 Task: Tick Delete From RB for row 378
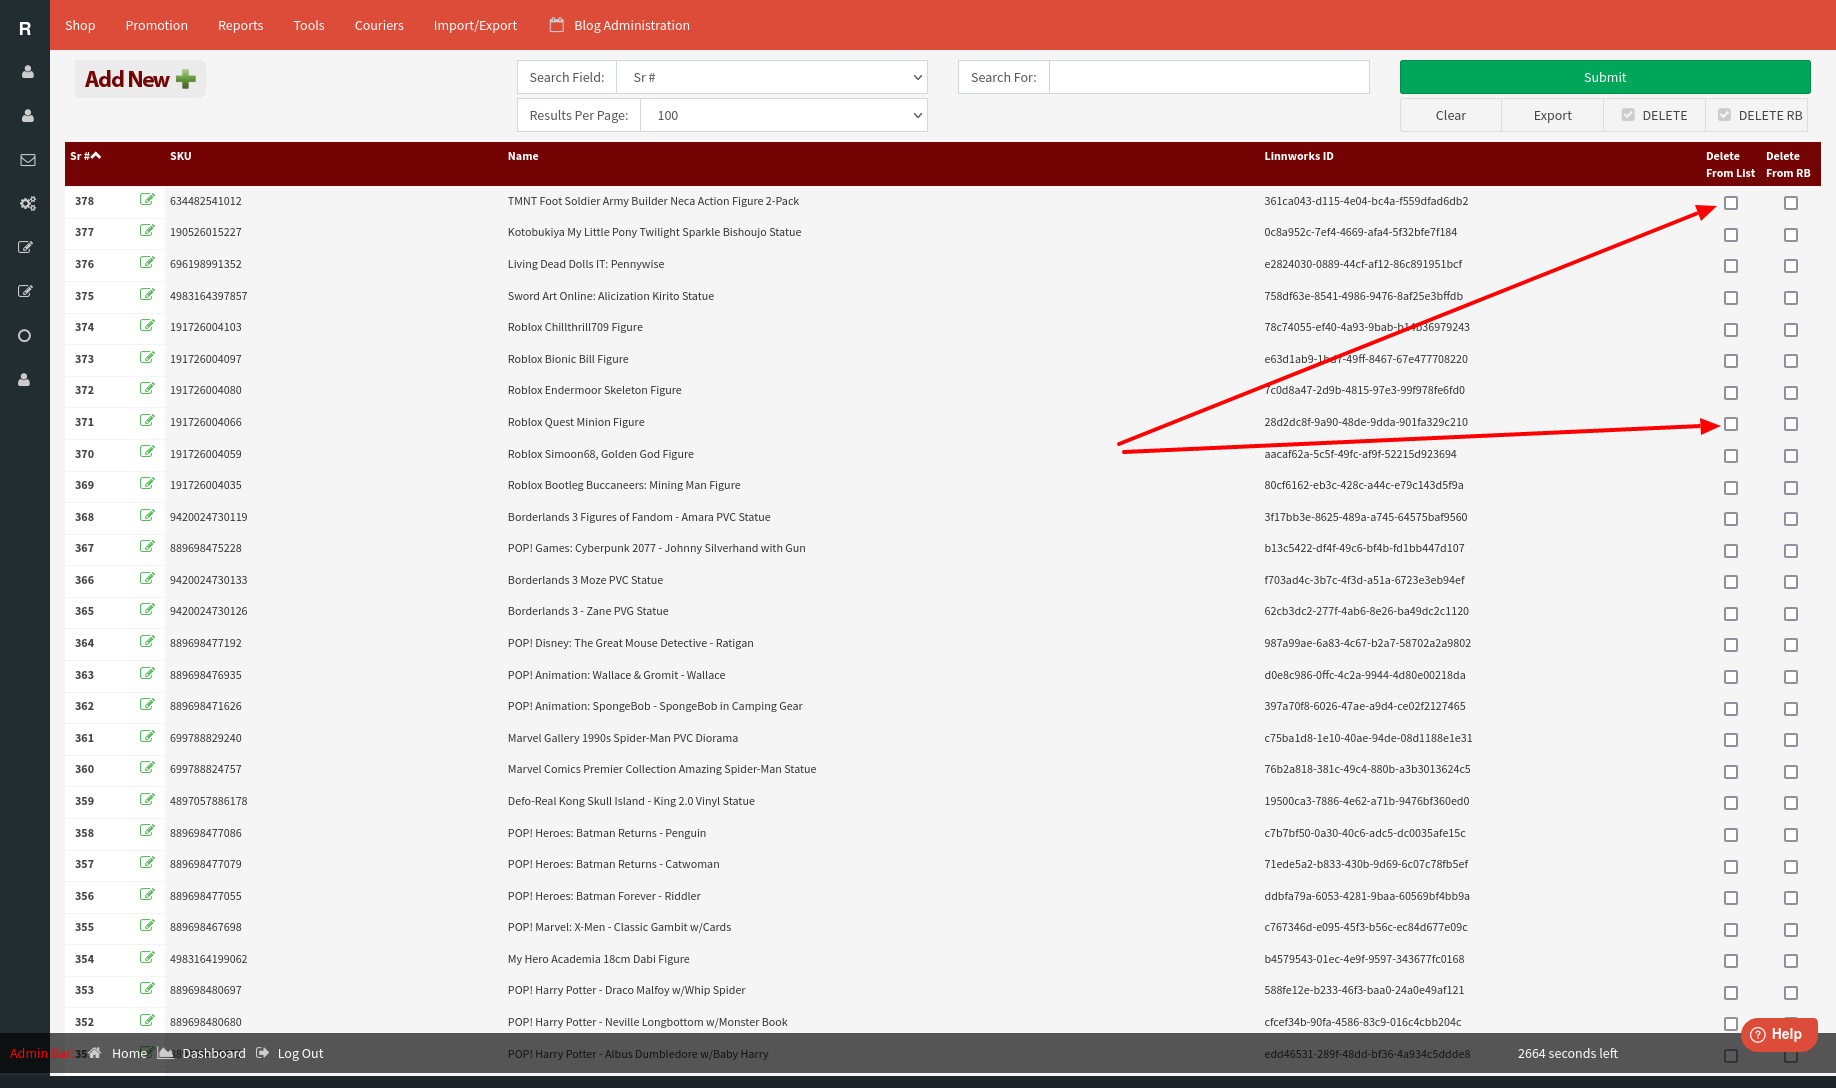pyautogui.click(x=1791, y=203)
